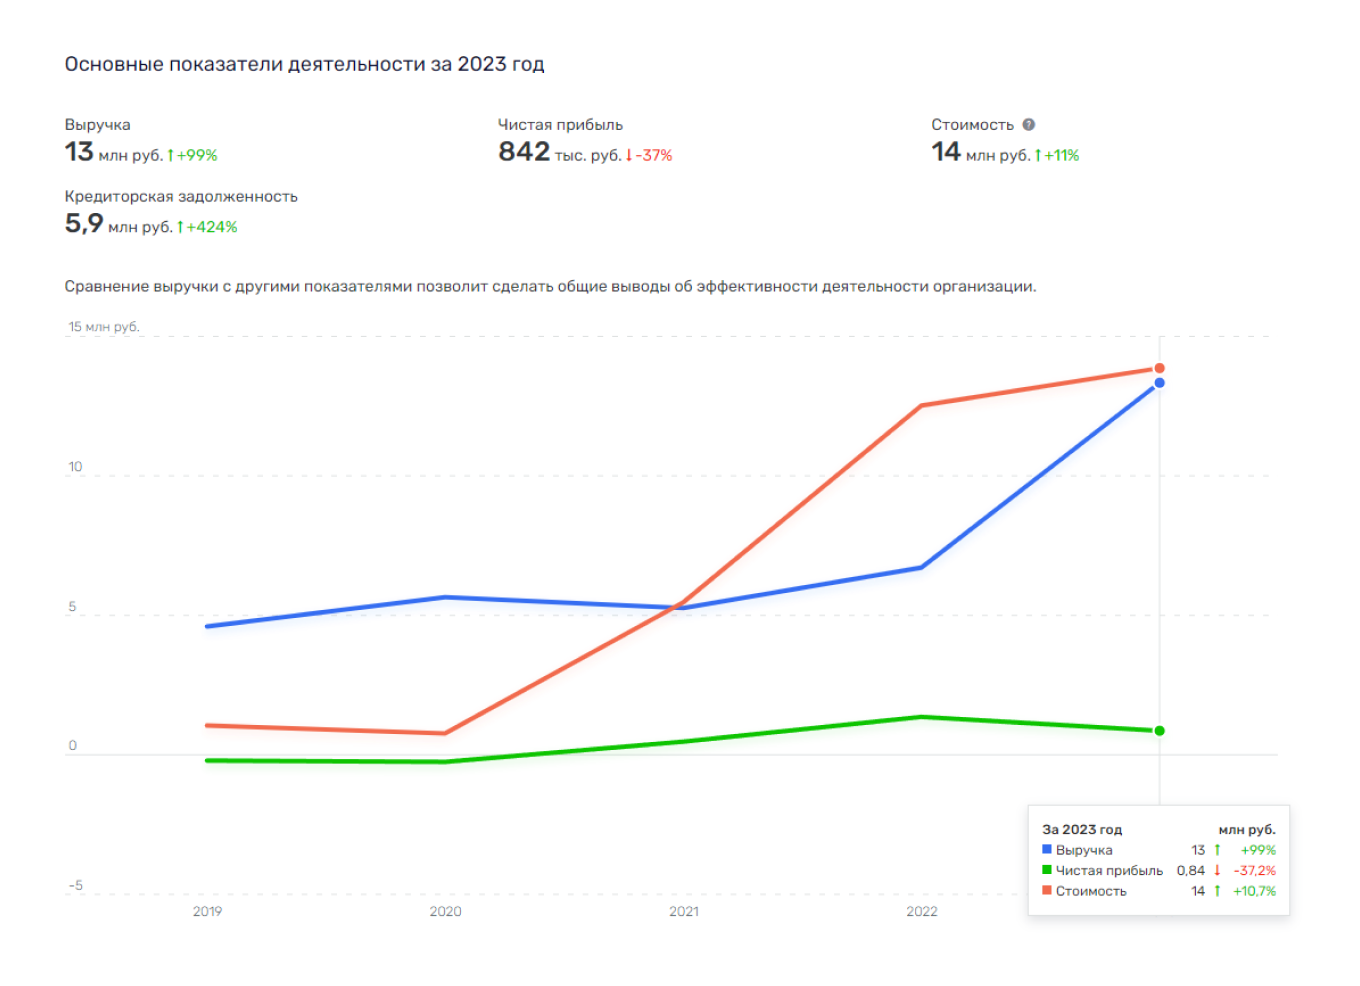Click the '+424%' change value
This screenshot has width=1360, height=986.
212,227
